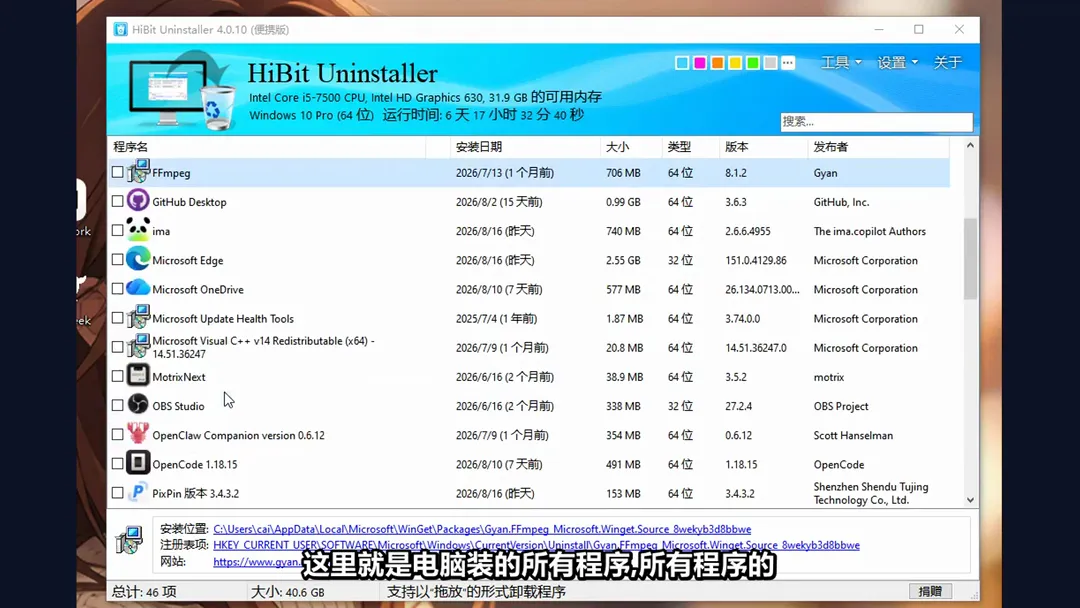
Task: Click the FFmpeg program icon
Action: [138, 171]
